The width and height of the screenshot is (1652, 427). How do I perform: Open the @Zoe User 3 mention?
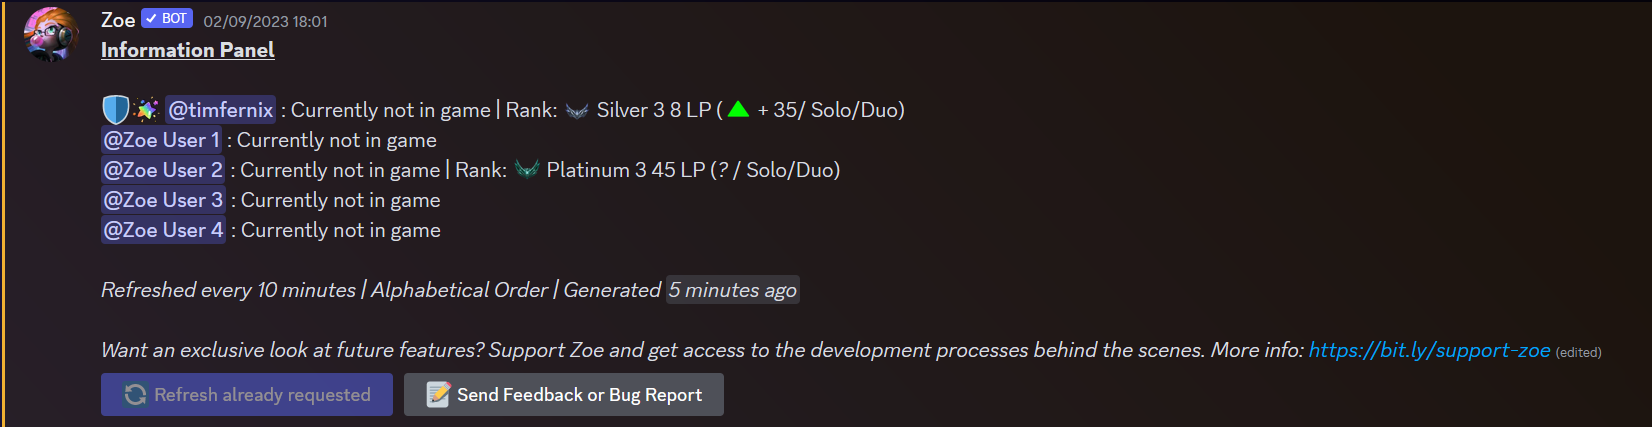pos(163,200)
